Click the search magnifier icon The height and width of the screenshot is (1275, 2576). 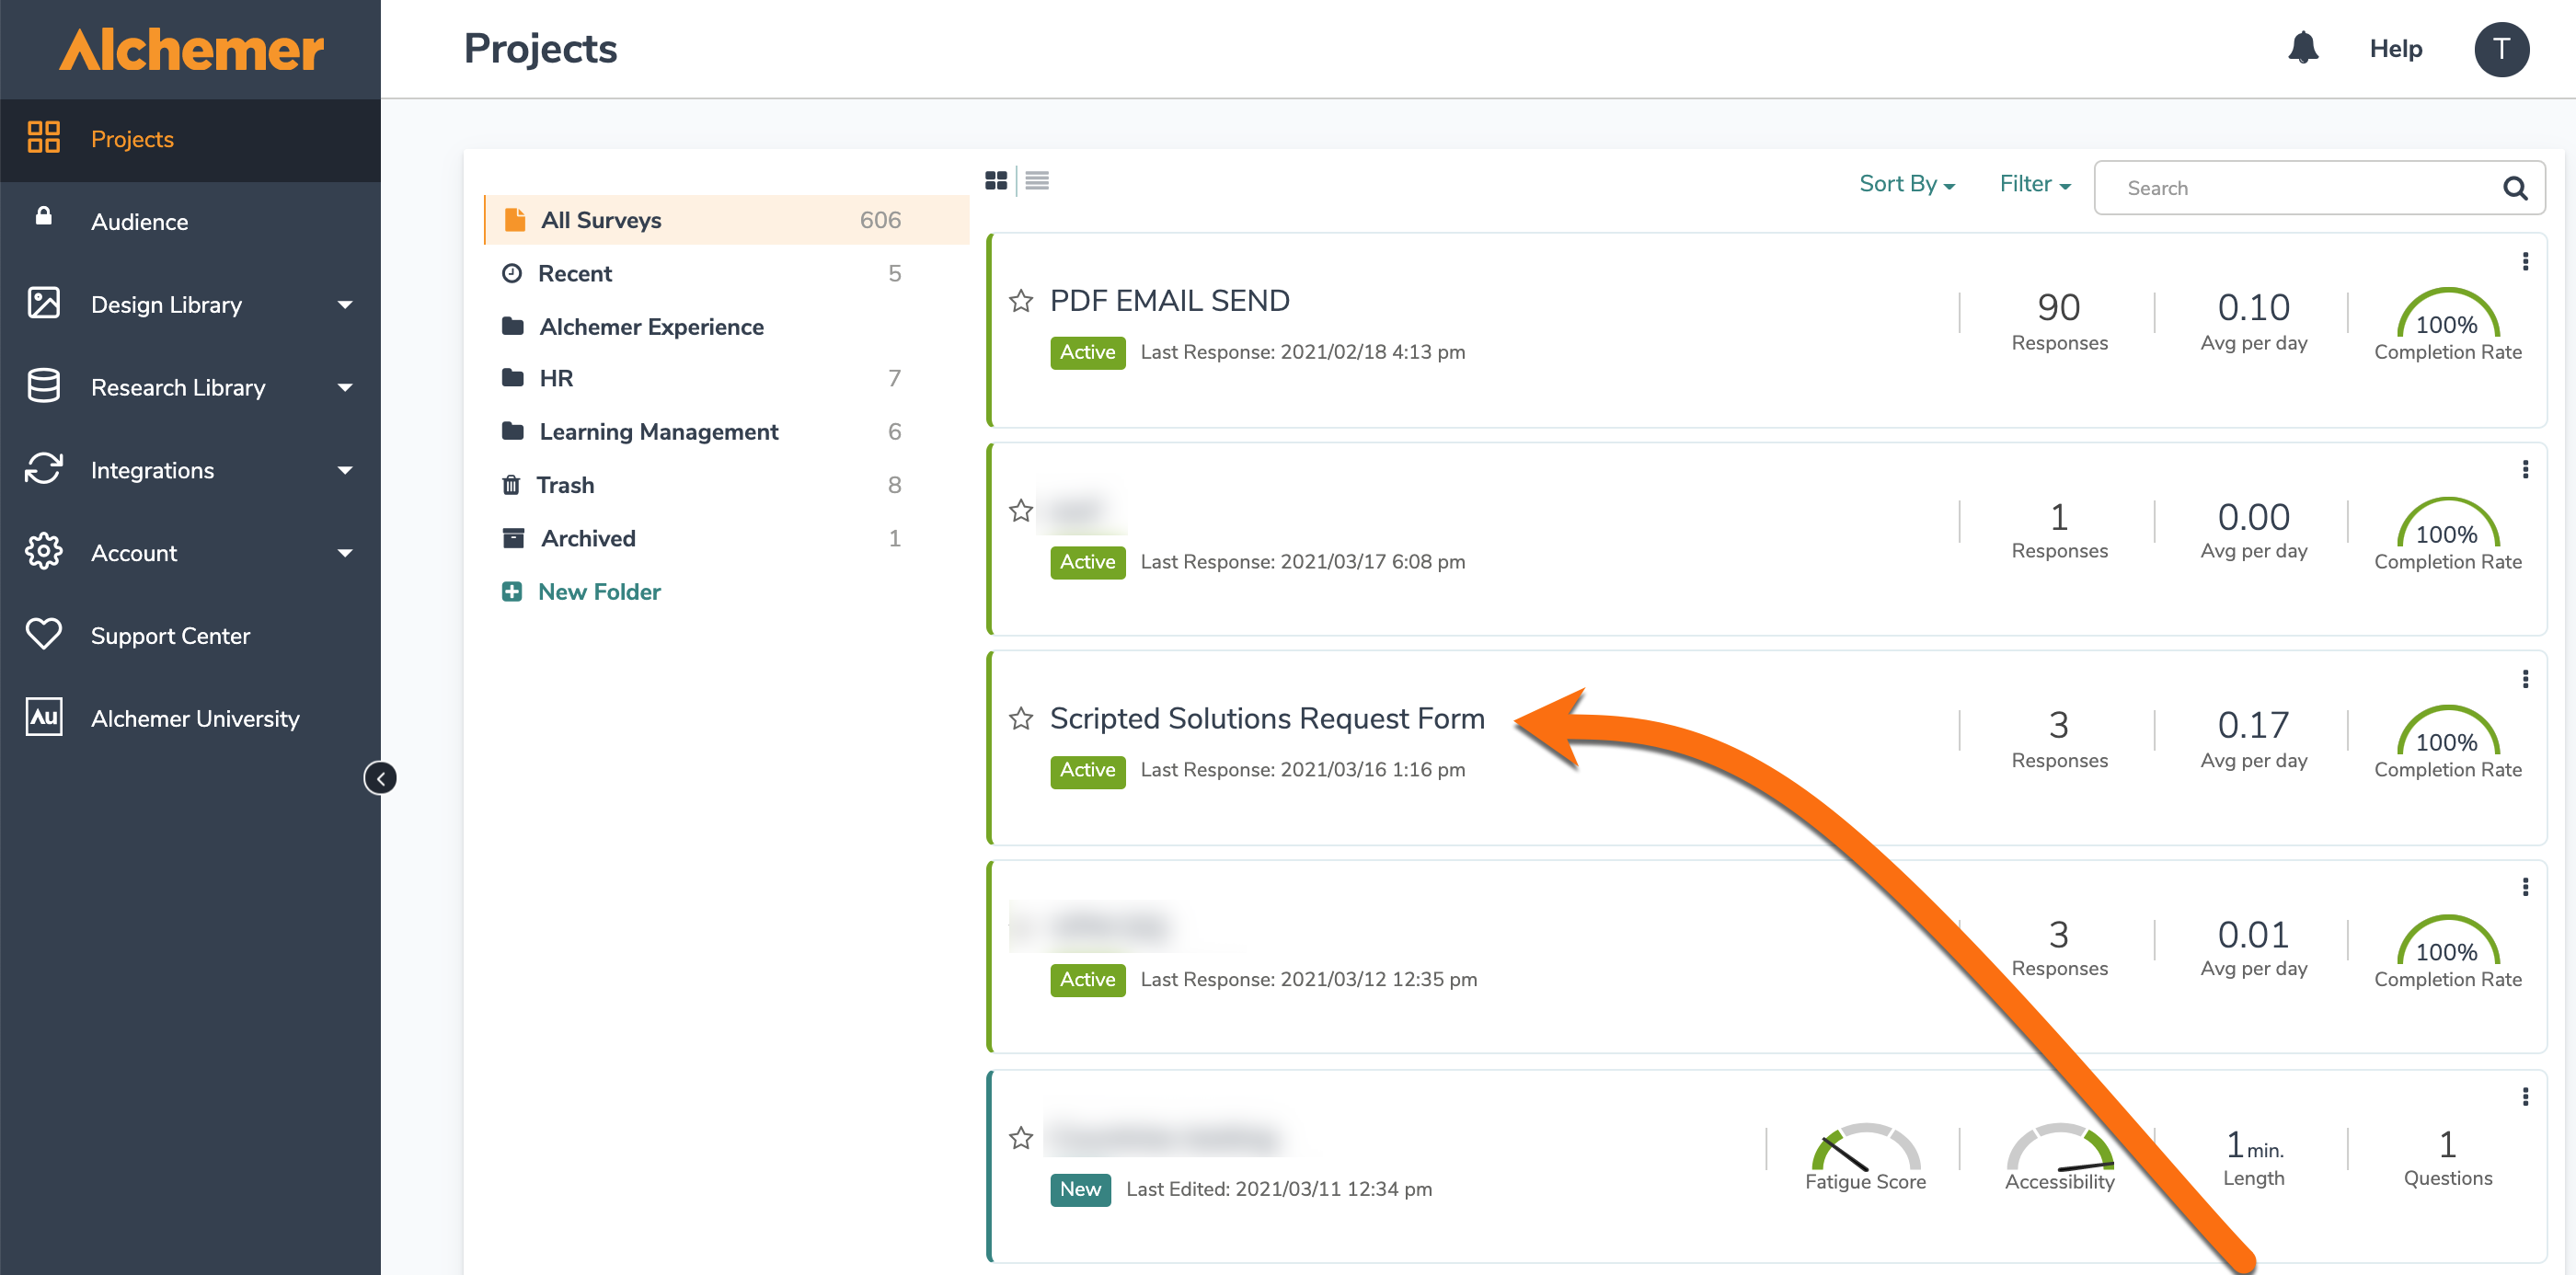pyautogui.click(x=2514, y=188)
